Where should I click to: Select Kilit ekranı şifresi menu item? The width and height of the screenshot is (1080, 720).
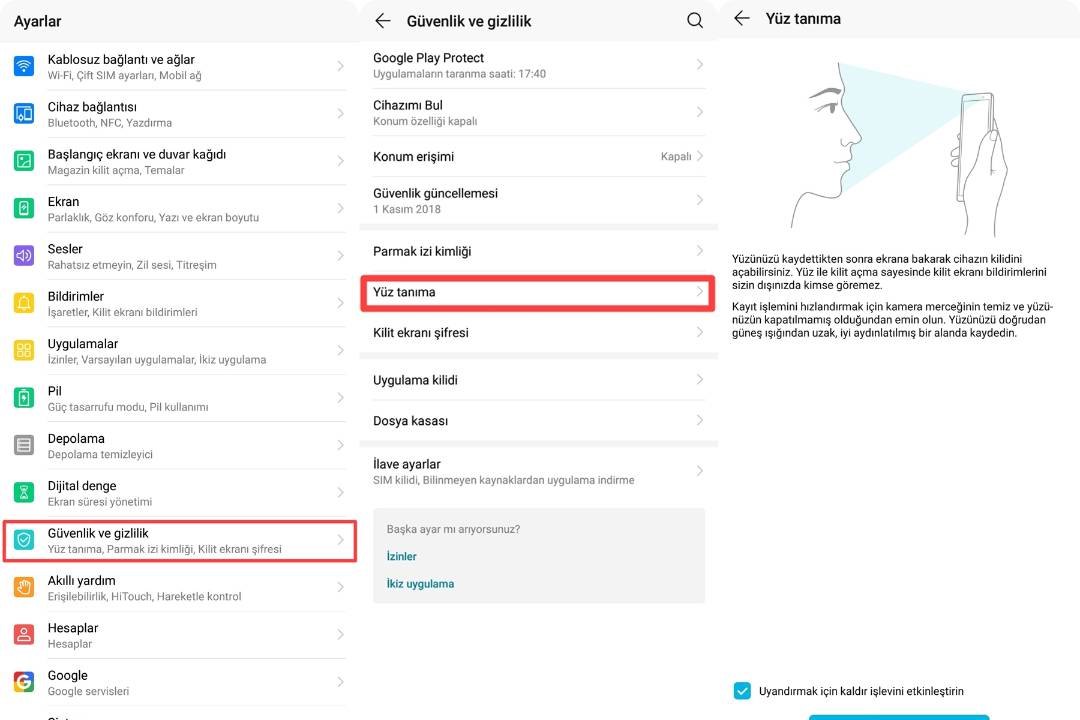[537, 332]
